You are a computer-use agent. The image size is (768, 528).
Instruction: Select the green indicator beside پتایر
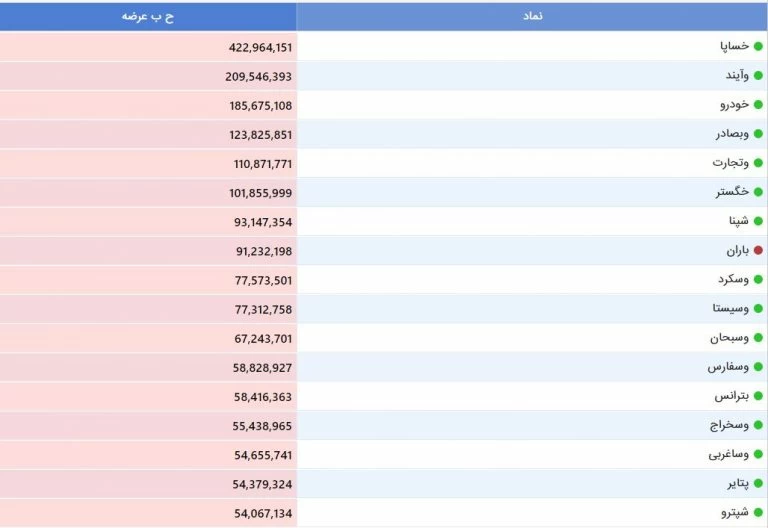758,484
